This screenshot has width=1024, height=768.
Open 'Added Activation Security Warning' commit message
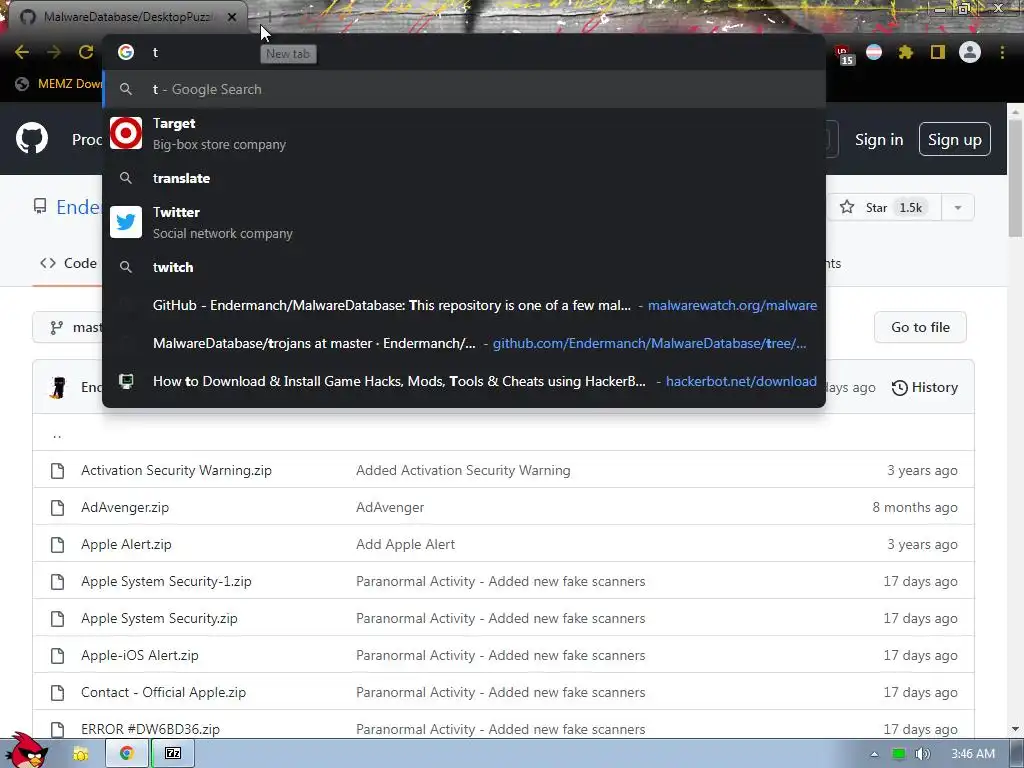[463, 470]
